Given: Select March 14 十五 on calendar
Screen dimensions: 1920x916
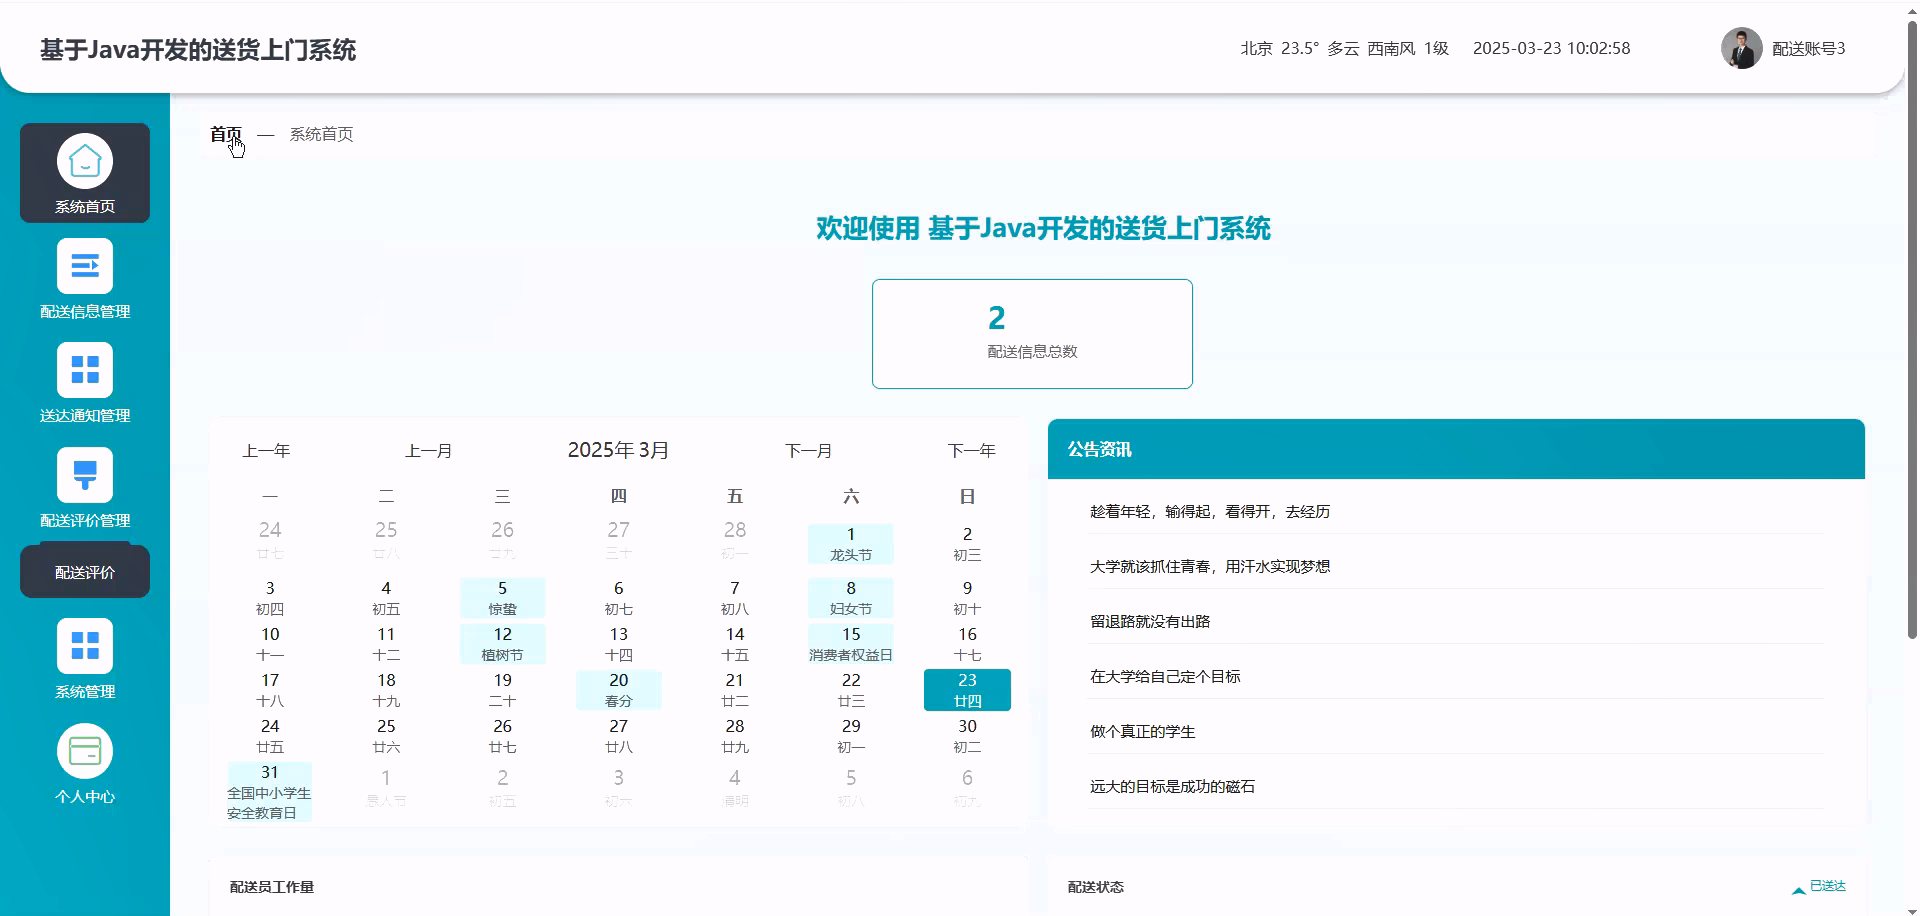Looking at the screenshot, I should (x=735, y=644).
